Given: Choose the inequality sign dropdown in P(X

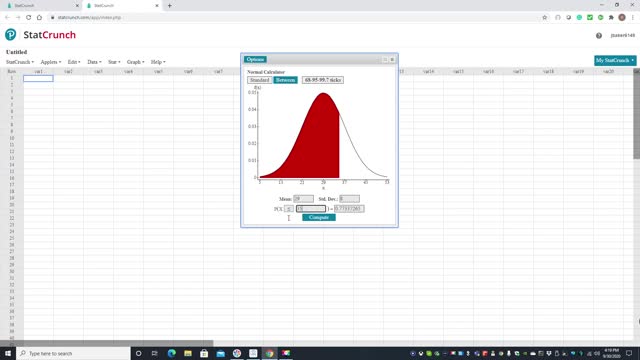Looking at the screenshot, I should 289,209.
